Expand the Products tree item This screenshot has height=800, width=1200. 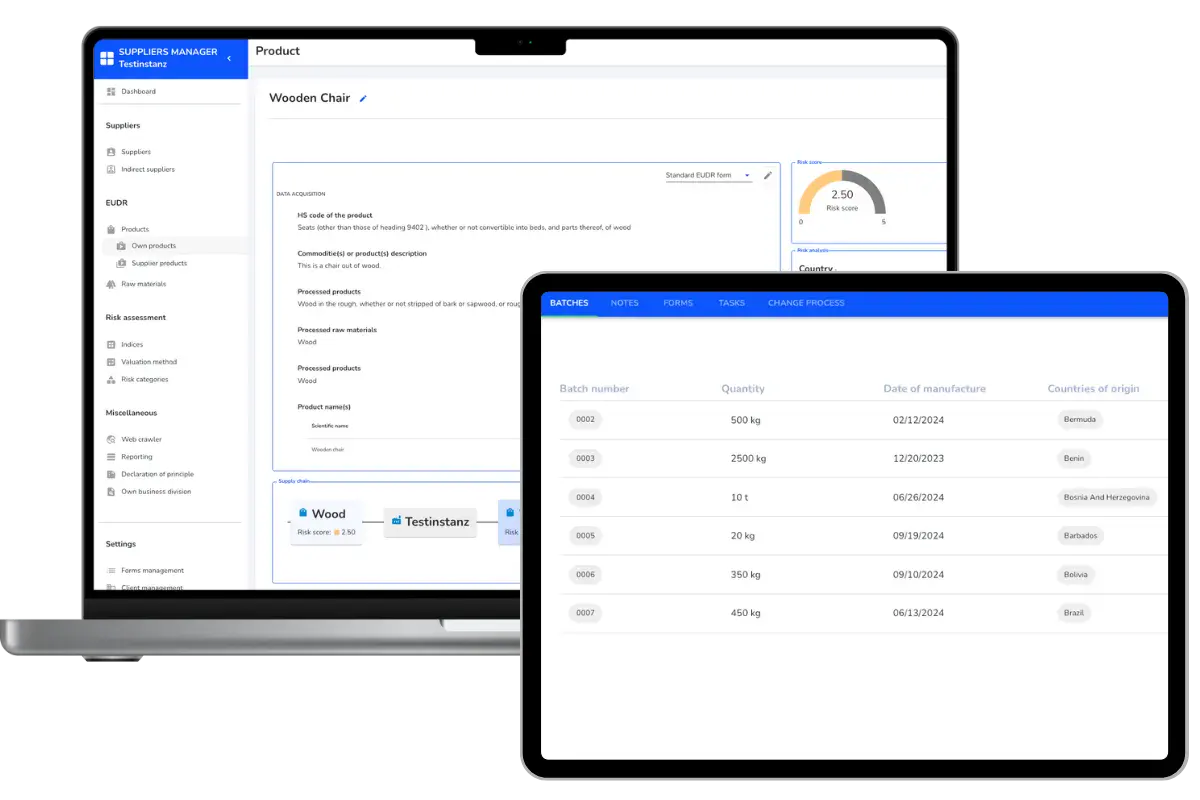[x=134, y=229]
